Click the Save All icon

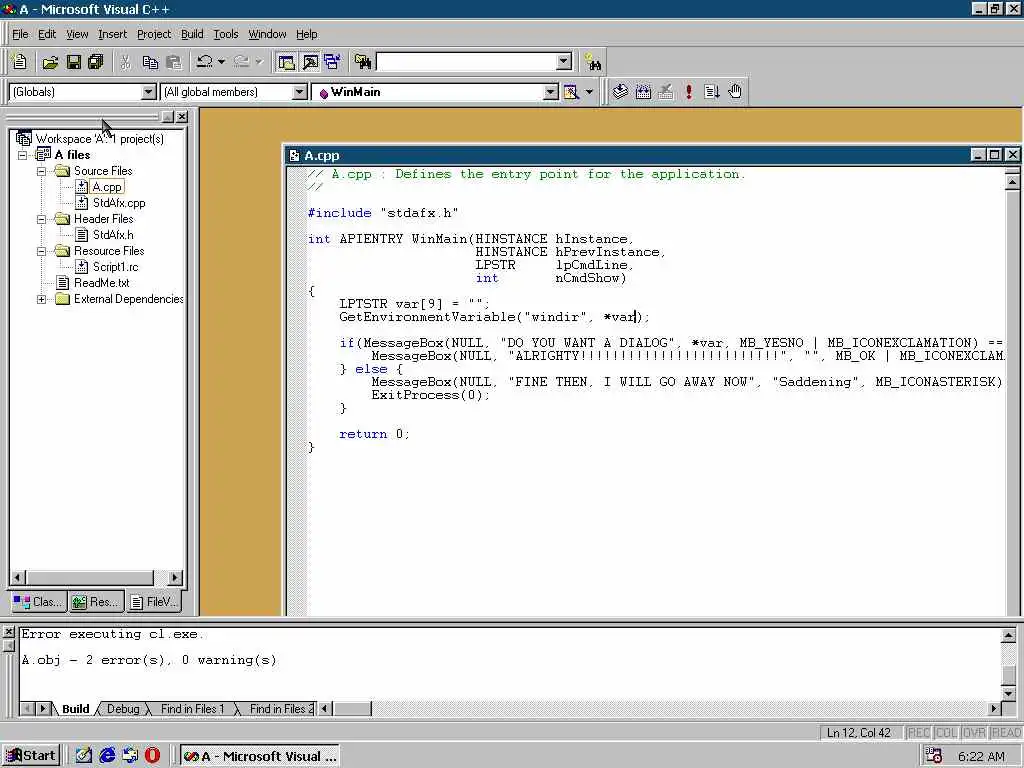pyautogui.click(x=95, y=62)
